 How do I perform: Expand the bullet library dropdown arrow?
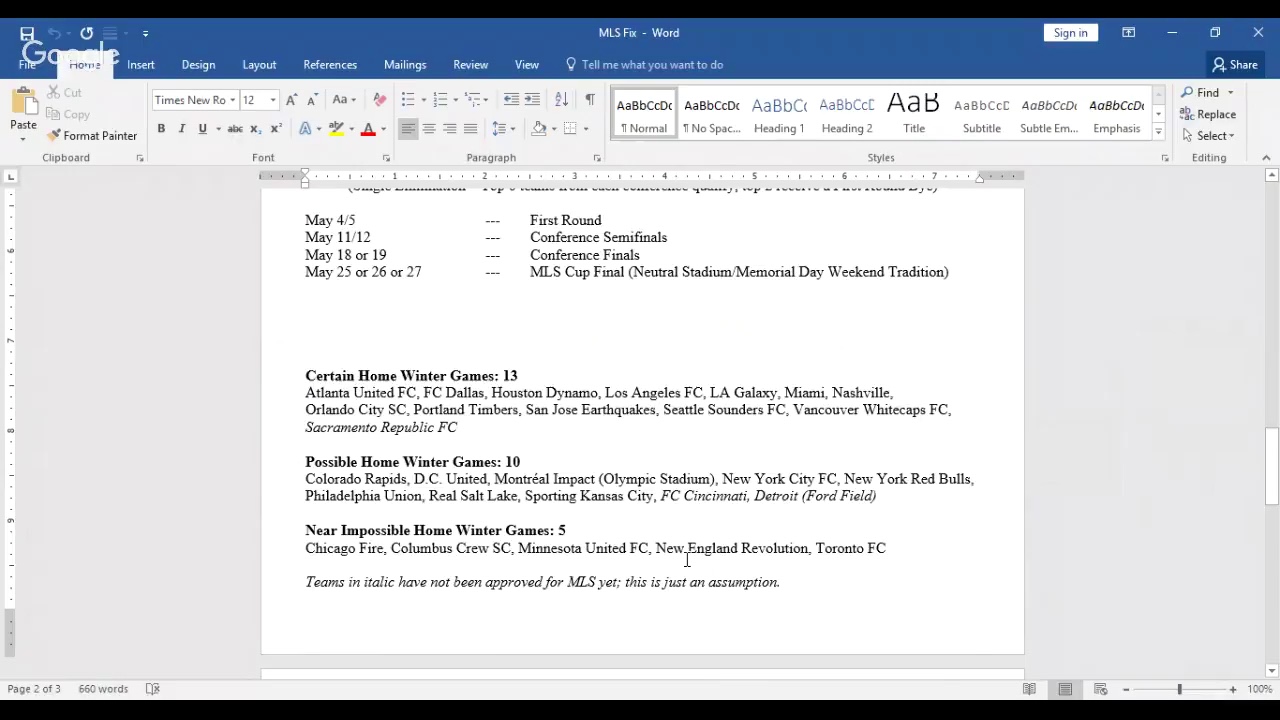click(423, 100)
